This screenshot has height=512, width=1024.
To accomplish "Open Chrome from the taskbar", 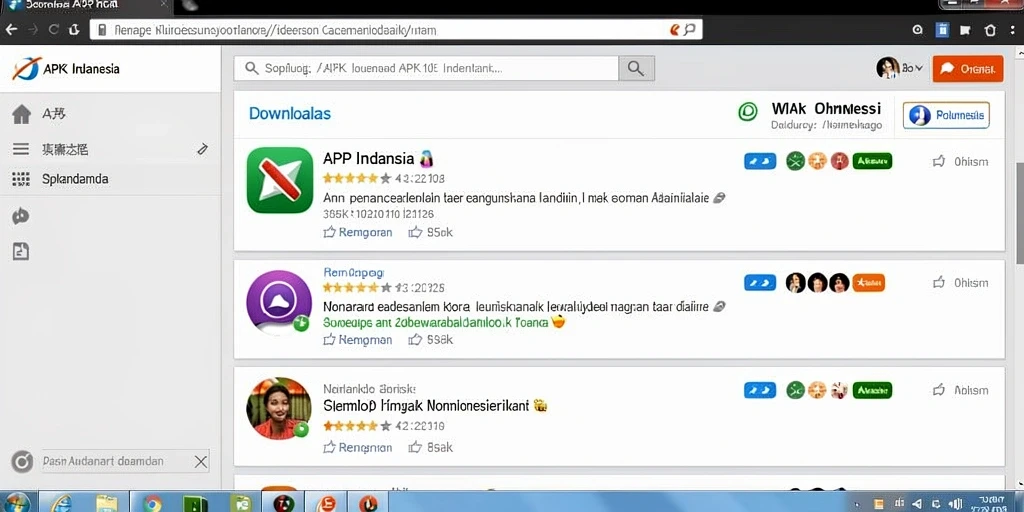I will click(x=153, y=504).
